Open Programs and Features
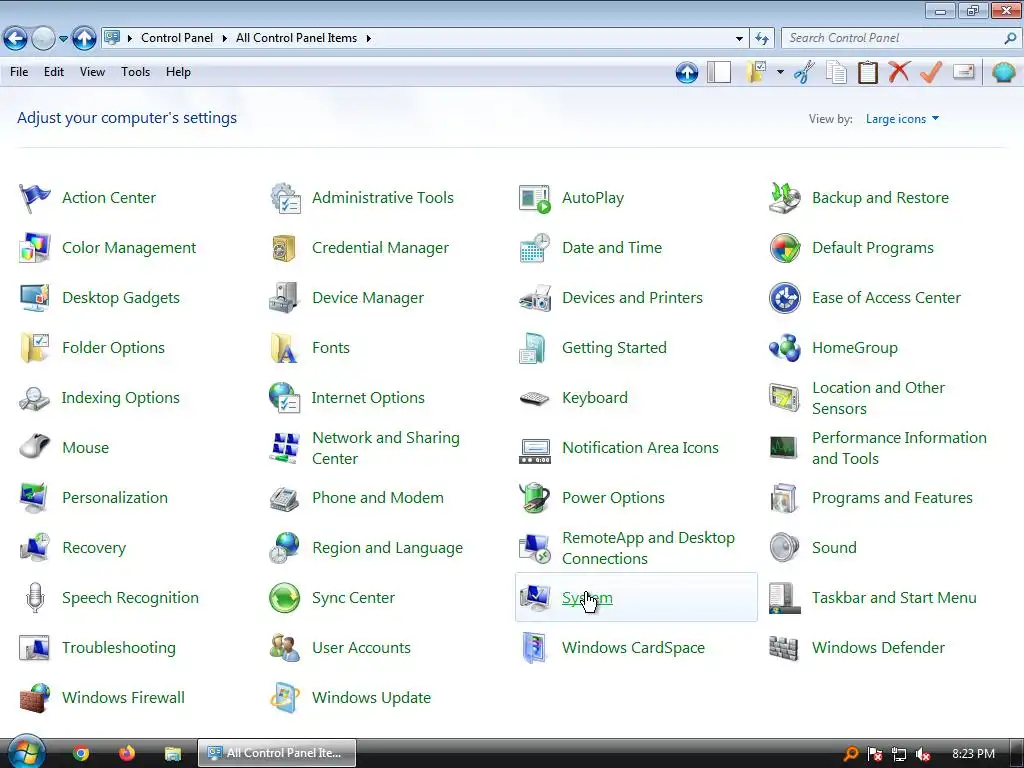The height and width of the screenshot is (768, 1024). coord(892,498)
